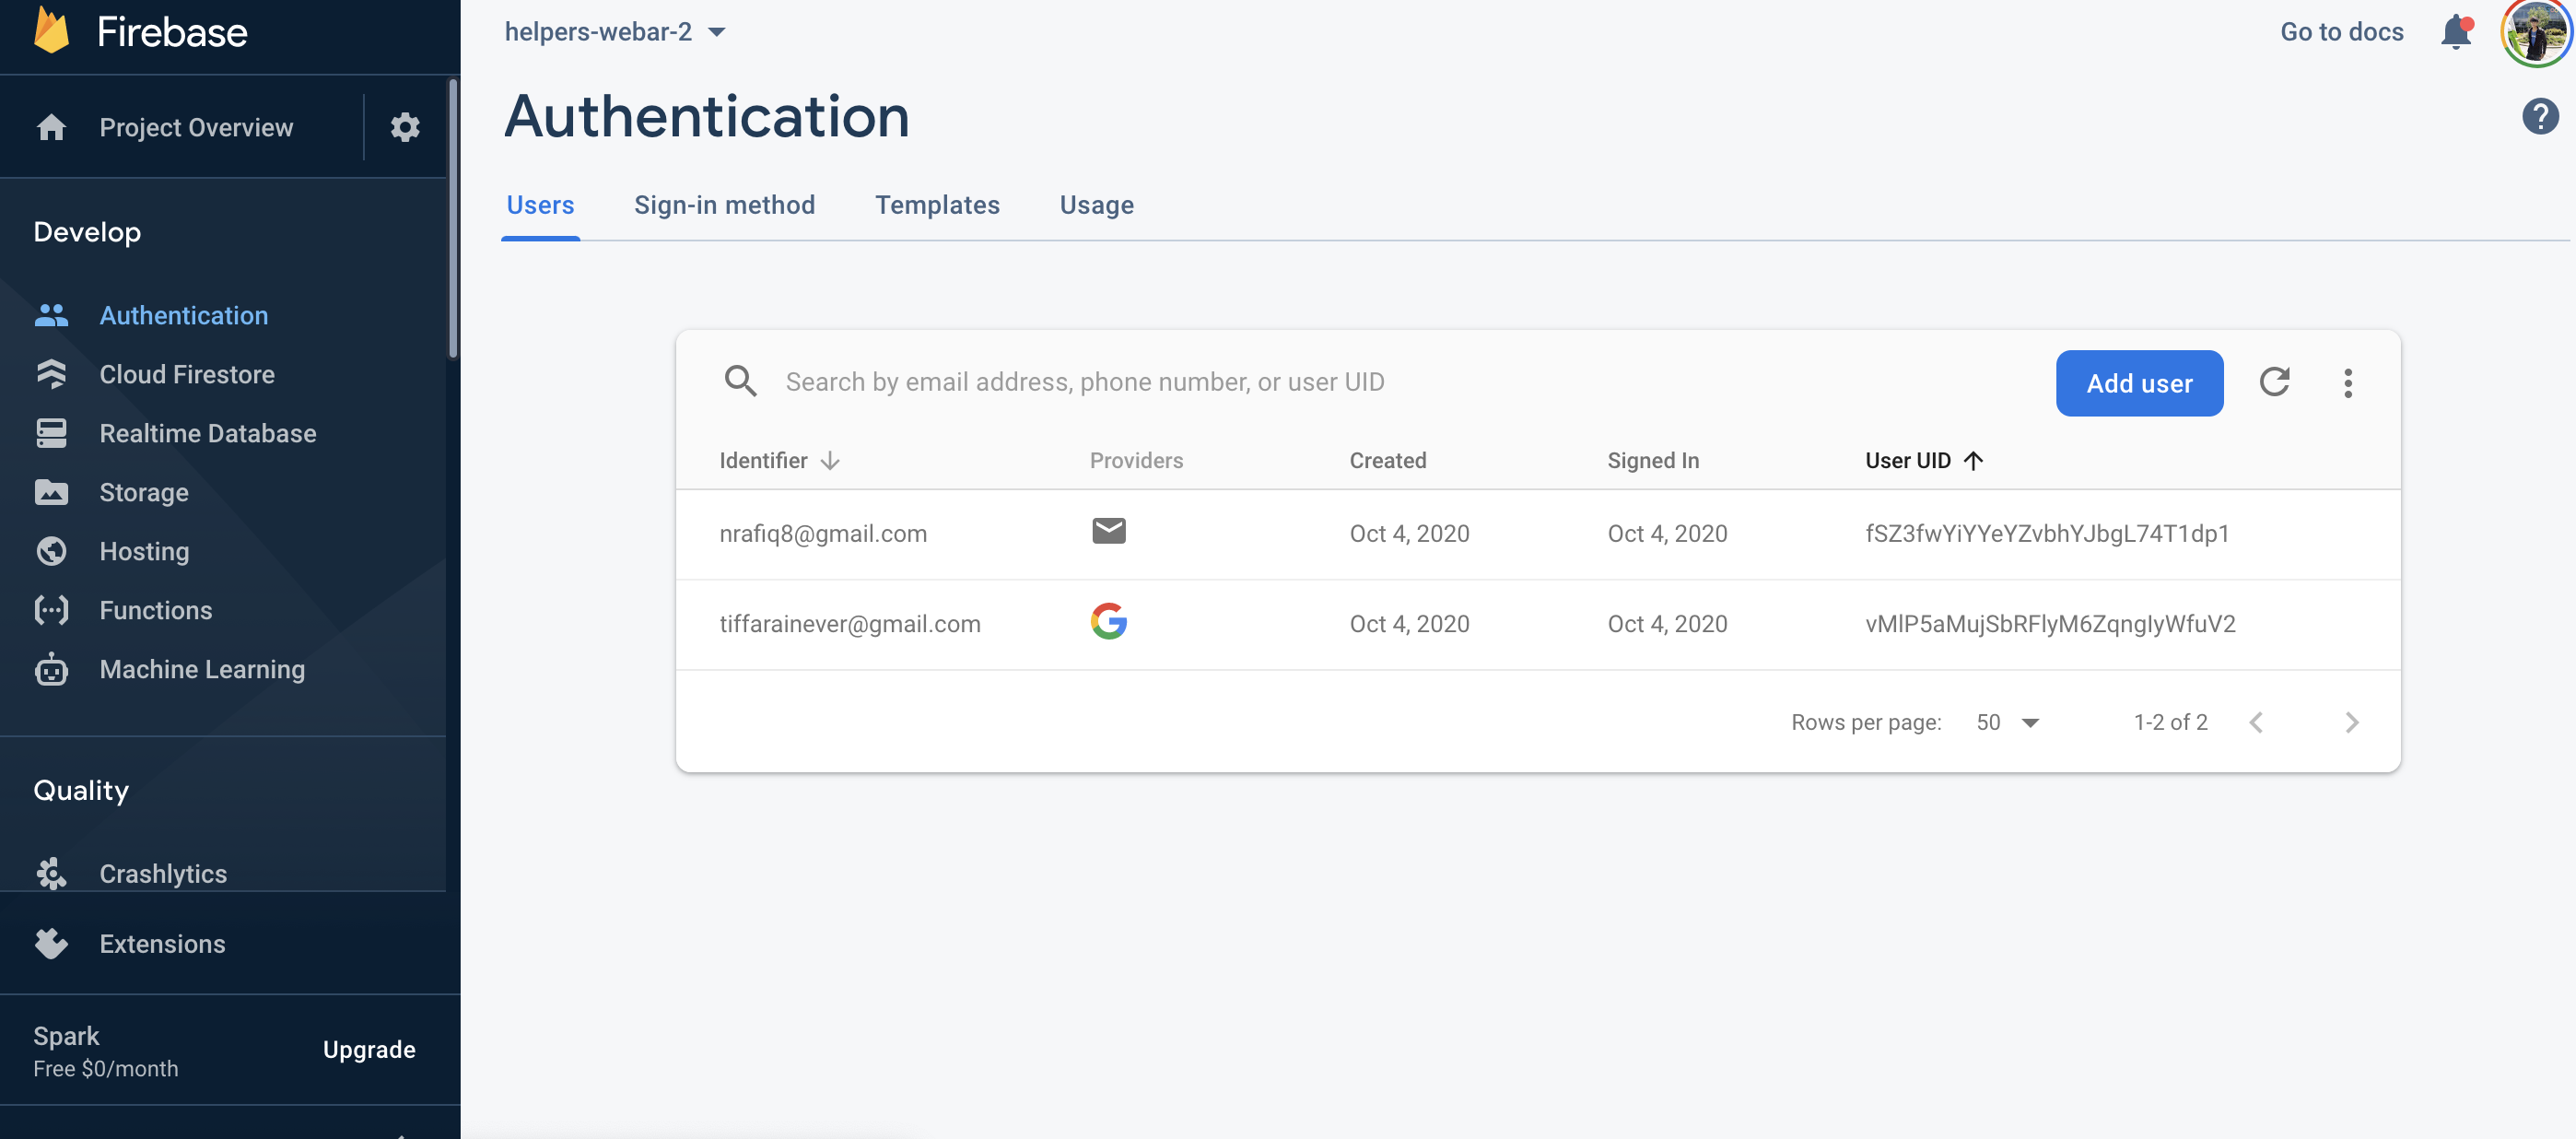Open Functions in sidebar
The width and height of the screenshot is (2576, 1139).
(155, 610)
